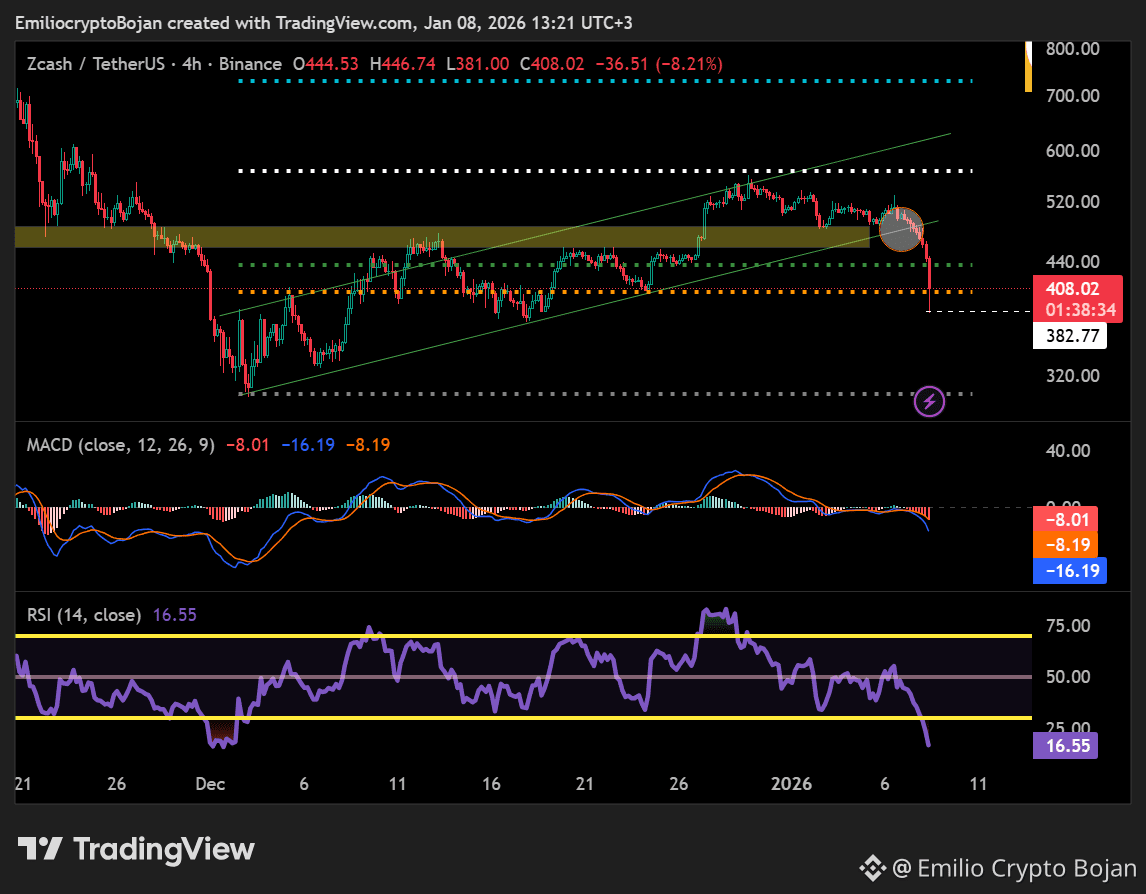Image resolution: width=1146 pixels, height=894 pixels.
Task: Click the 2026 label on the date axis
Action: 792,784
